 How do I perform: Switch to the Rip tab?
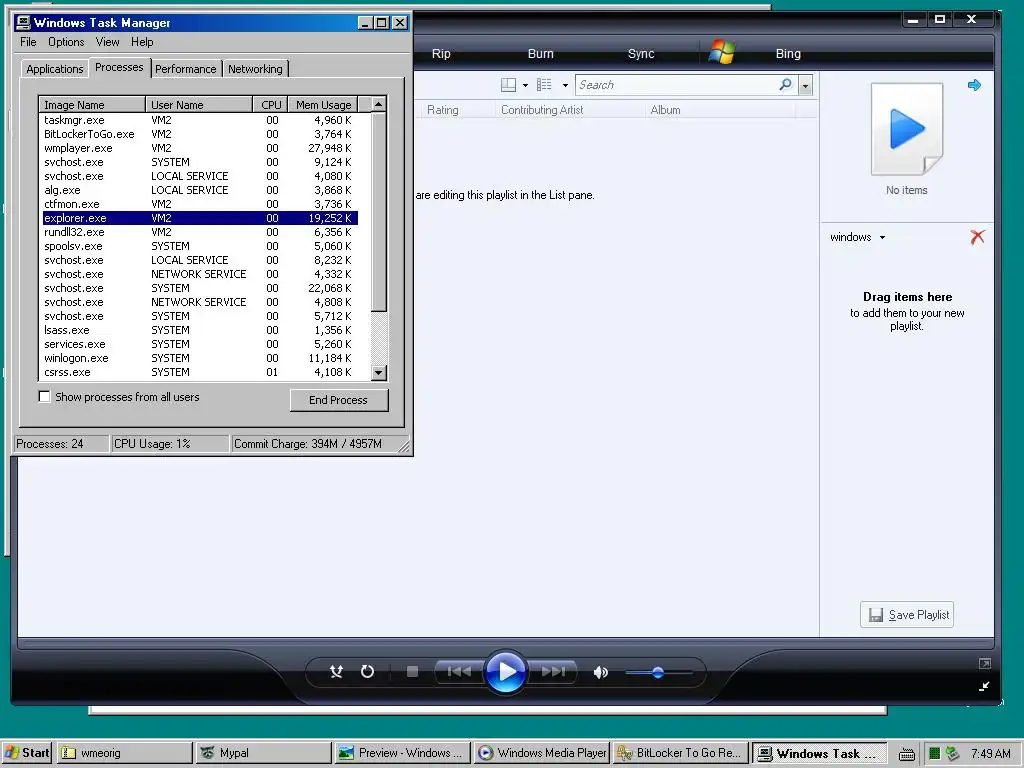pos(441,54)
